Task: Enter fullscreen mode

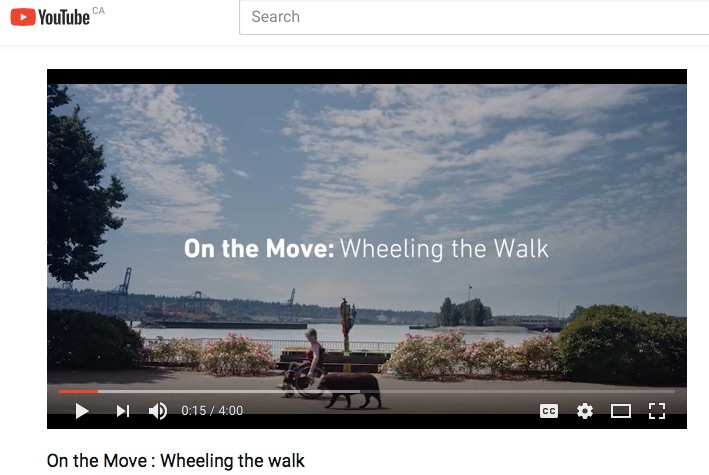Action: point(657,411)
